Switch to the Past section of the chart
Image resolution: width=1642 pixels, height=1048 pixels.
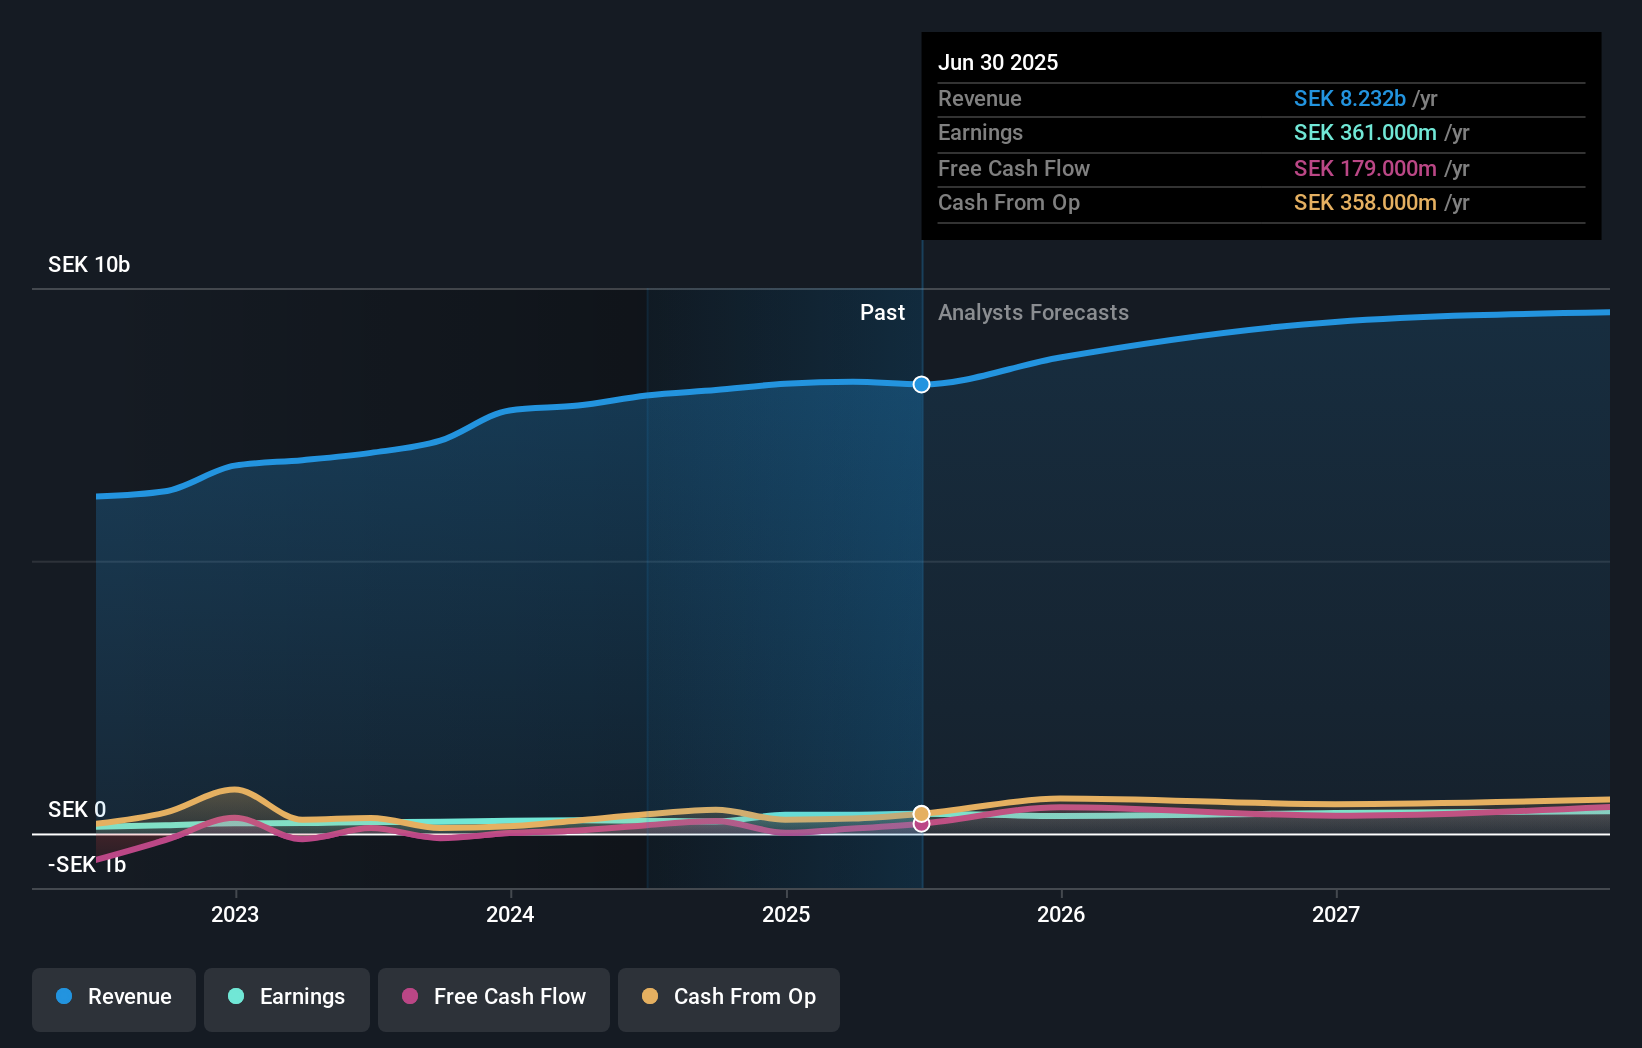(882, 312)
